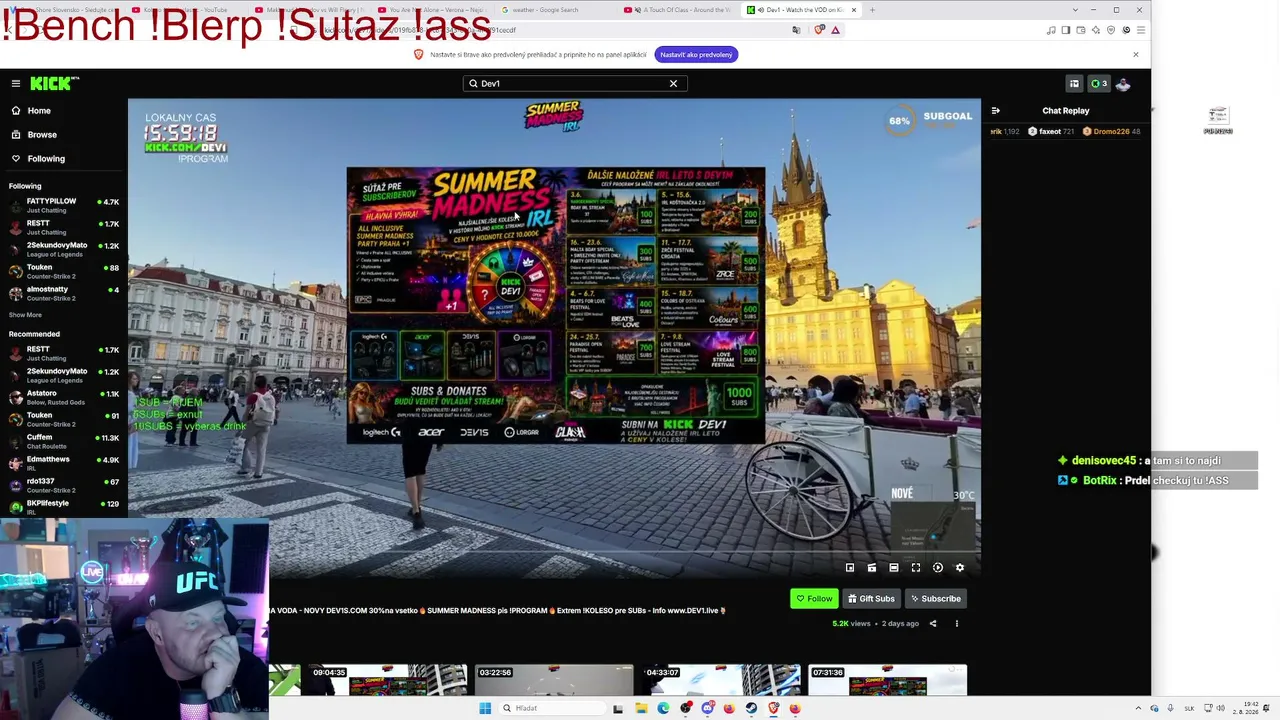Switch to the You Are Not Alone tab

tap(430, 10)
